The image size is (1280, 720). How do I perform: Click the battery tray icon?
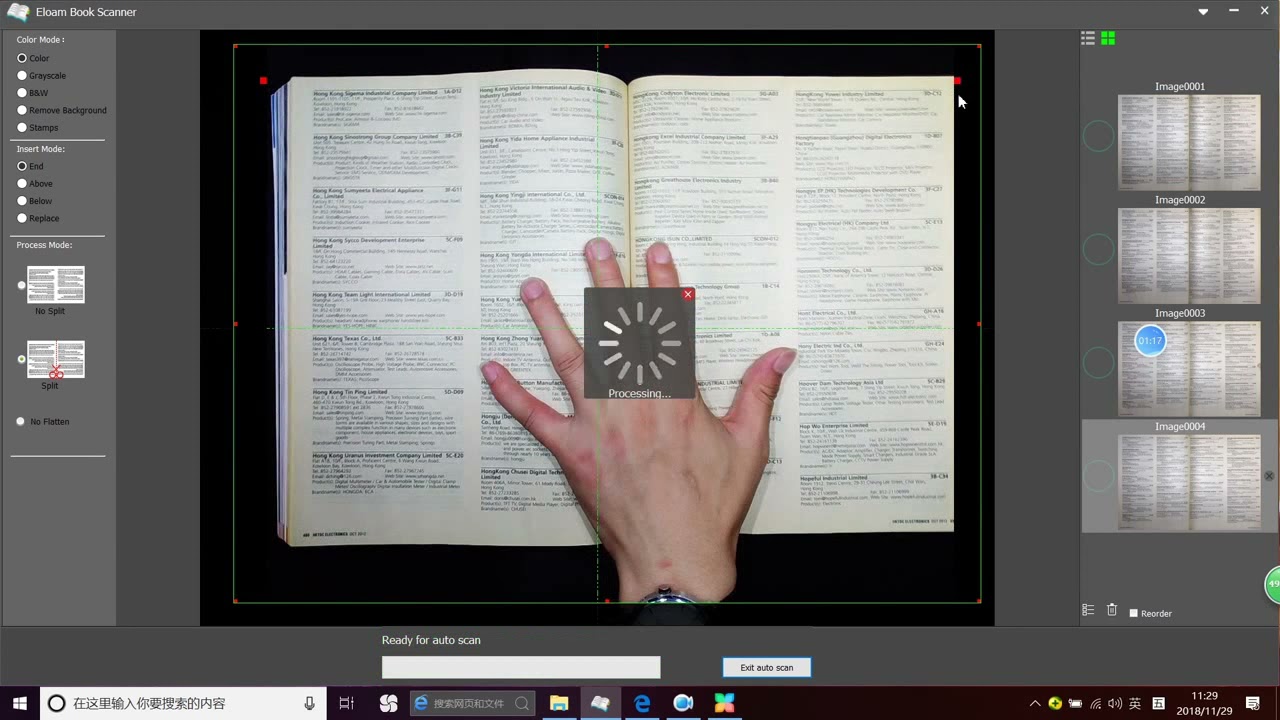1076,703
